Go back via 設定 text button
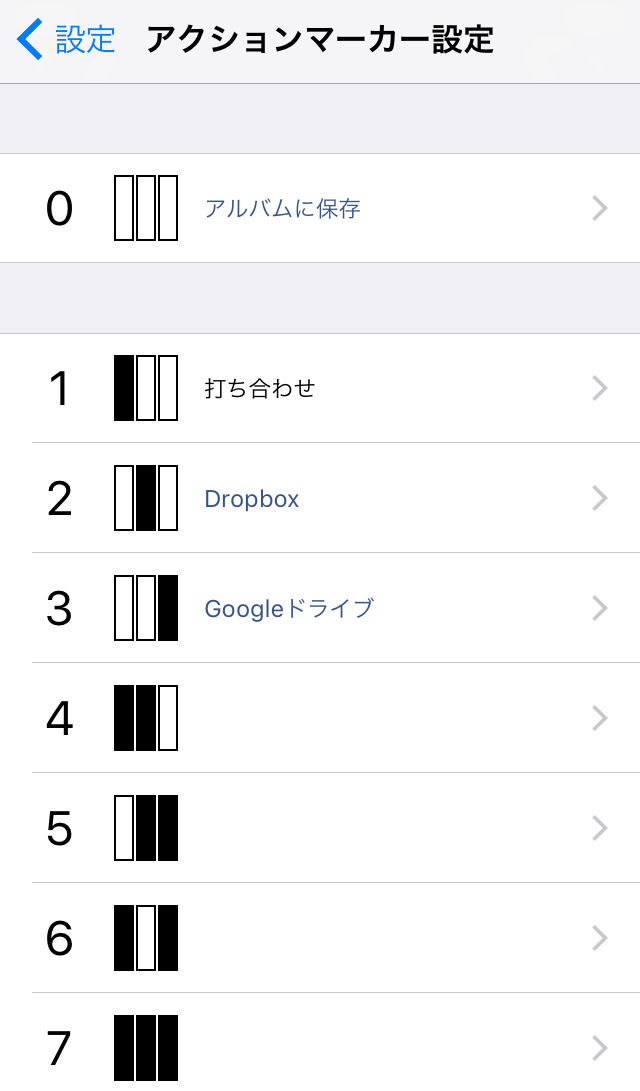The width and height of the screenshot is (640, 1091). tap(85, 40)
